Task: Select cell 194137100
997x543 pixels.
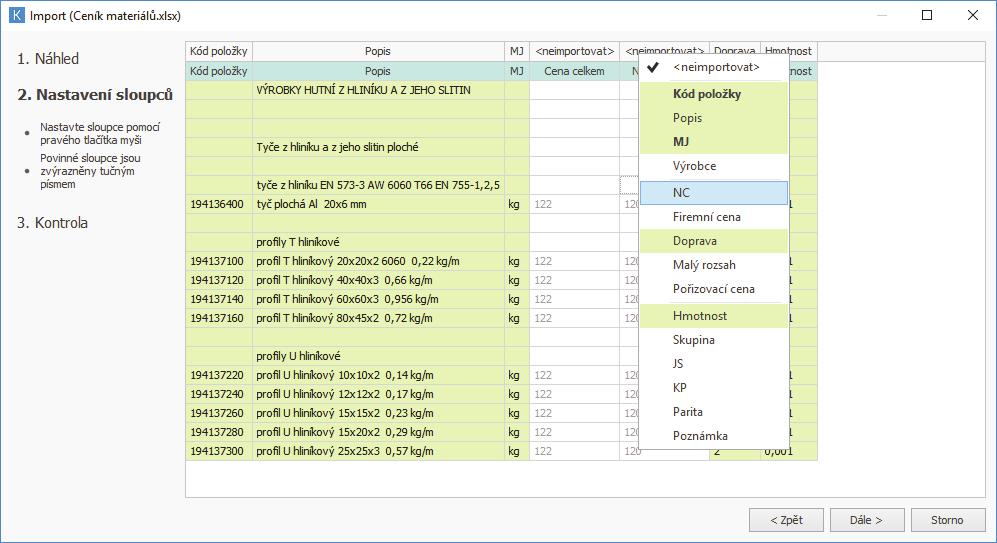Action: click(219, 261)
